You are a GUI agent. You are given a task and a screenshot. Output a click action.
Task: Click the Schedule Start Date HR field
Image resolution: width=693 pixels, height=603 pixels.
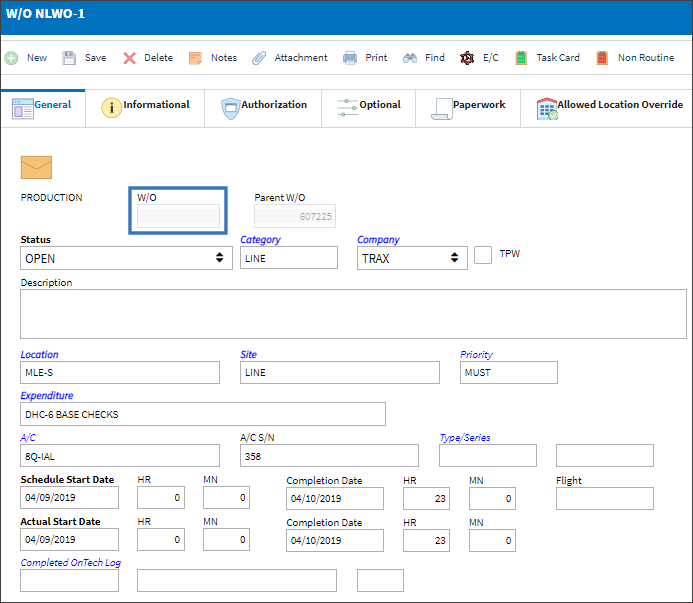click(x=161, y=498)
